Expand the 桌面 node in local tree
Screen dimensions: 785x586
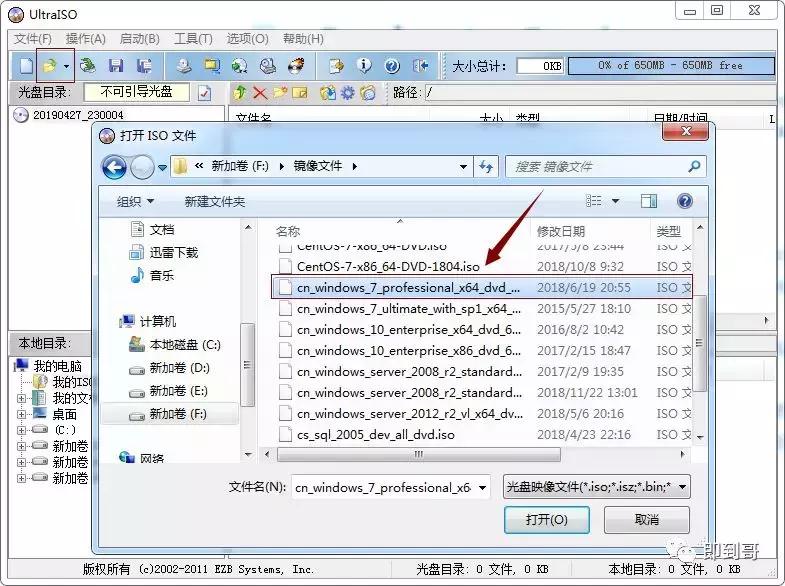pyautogui.click(x=21, y=414)
